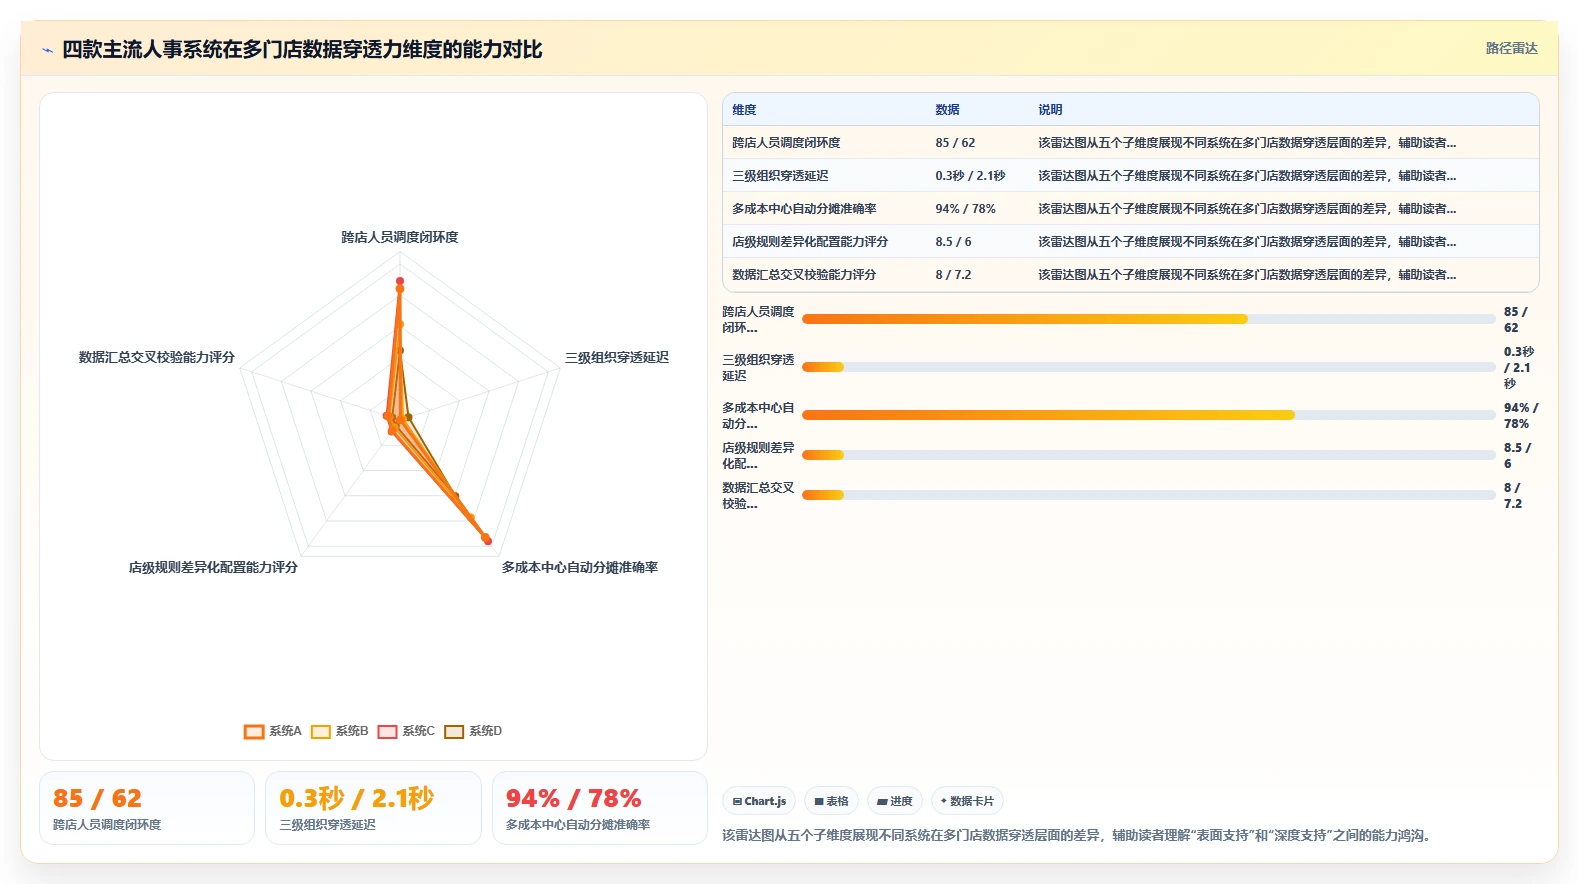Click the 三级组织穿透延迟 progress bar
The height and width of the screenshot is (884, 1579).
point(1148,367)
